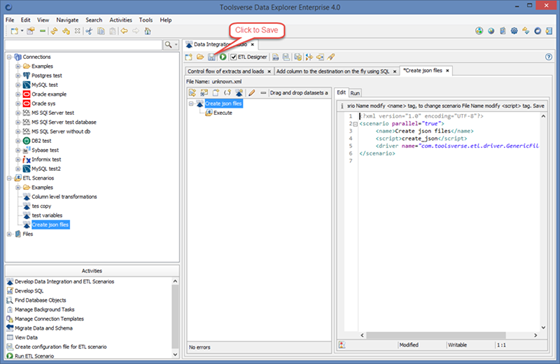Screen dimensions: 560x364
Task: Expand the Files tree node
Action: click(x=9, y=234)
